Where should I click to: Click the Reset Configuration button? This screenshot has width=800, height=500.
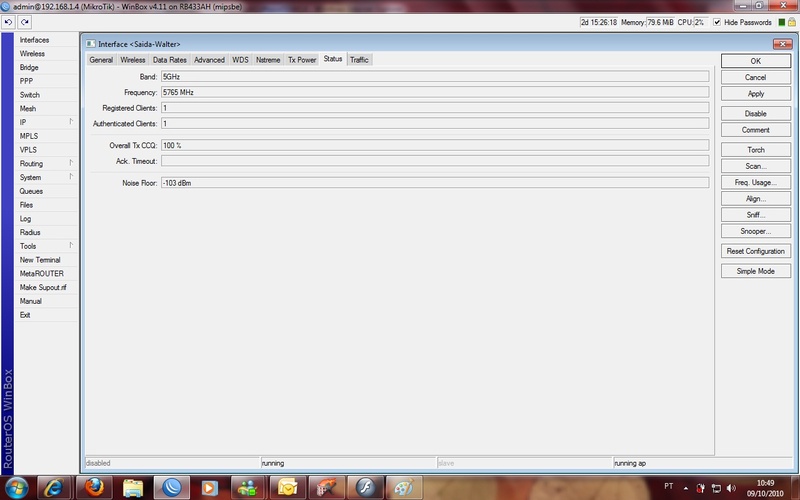click(x=756, y=252)
